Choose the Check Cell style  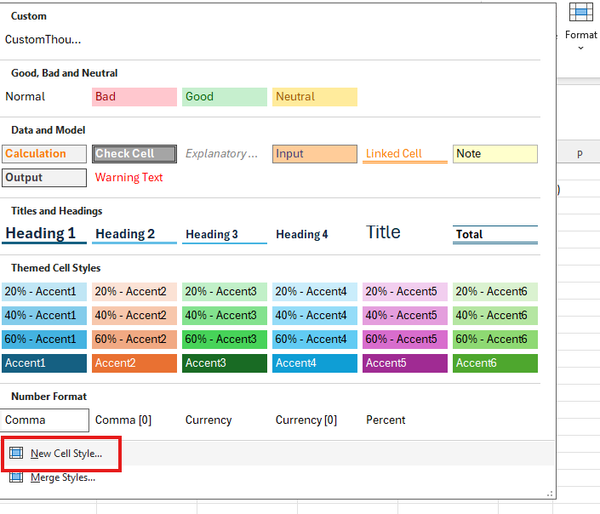click(x=134, y=154)
